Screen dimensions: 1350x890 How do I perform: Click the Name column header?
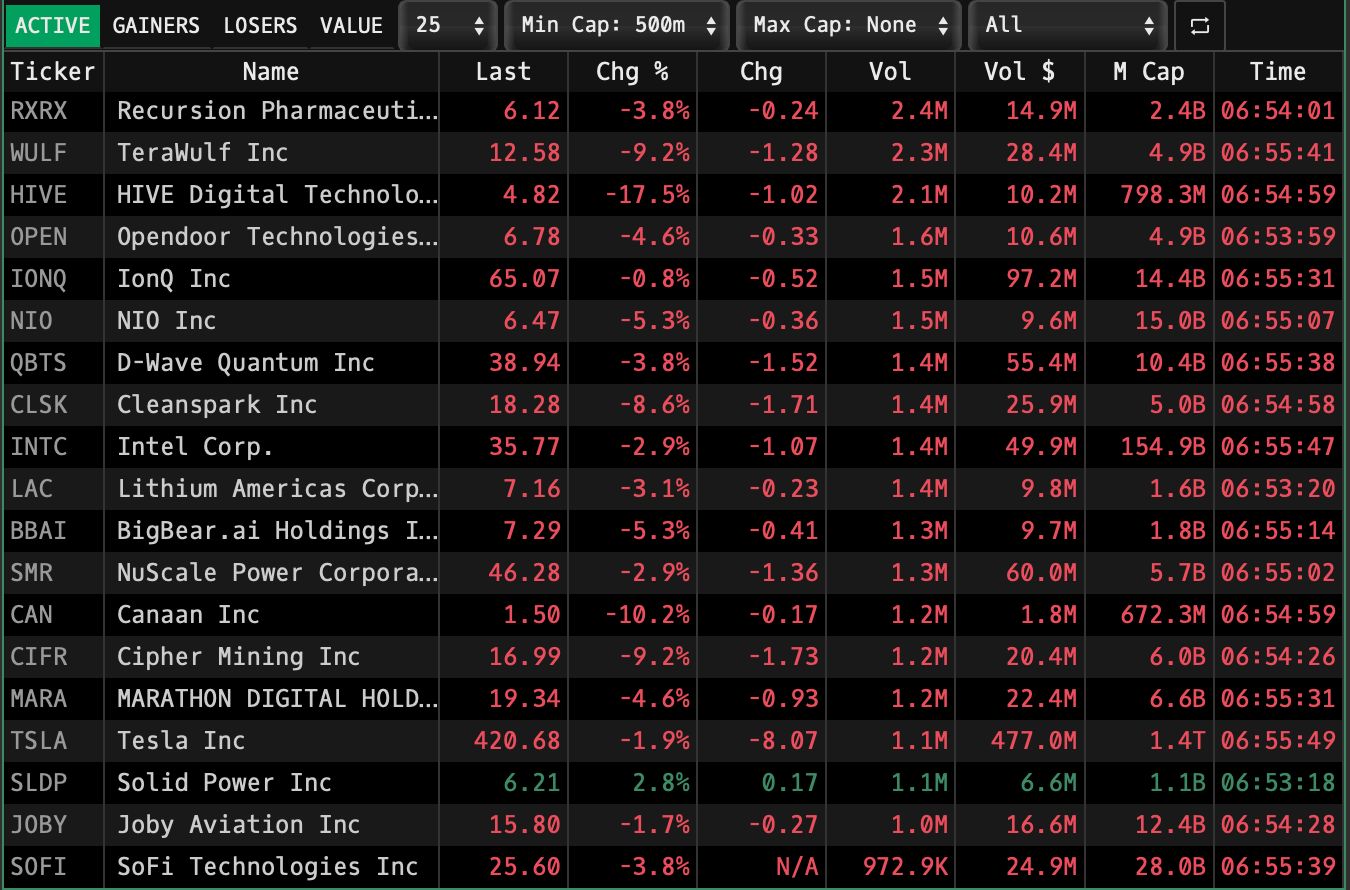click(271, 71)
